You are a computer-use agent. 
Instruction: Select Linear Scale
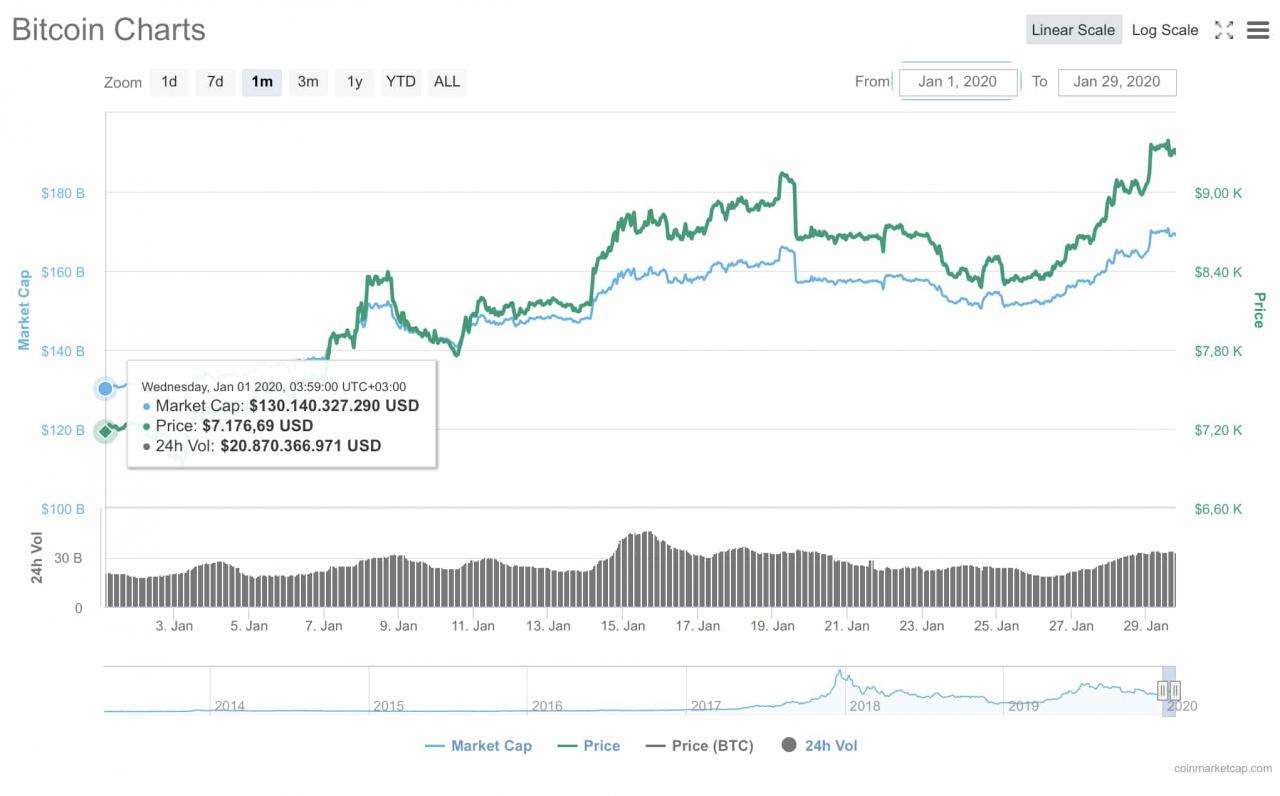(x=1073, y=30)
